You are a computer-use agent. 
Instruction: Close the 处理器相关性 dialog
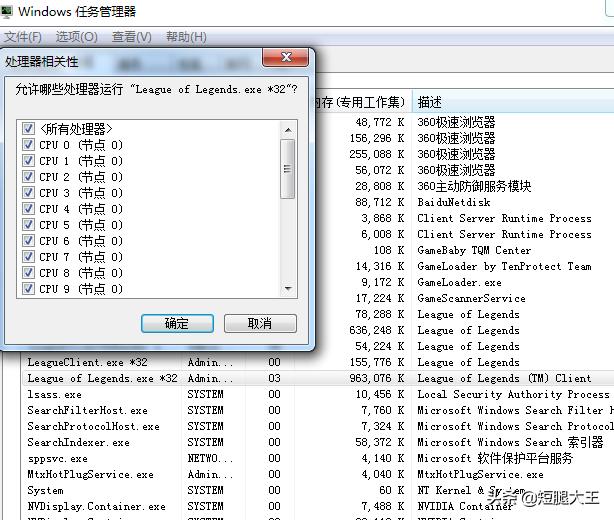pos(285,58)
